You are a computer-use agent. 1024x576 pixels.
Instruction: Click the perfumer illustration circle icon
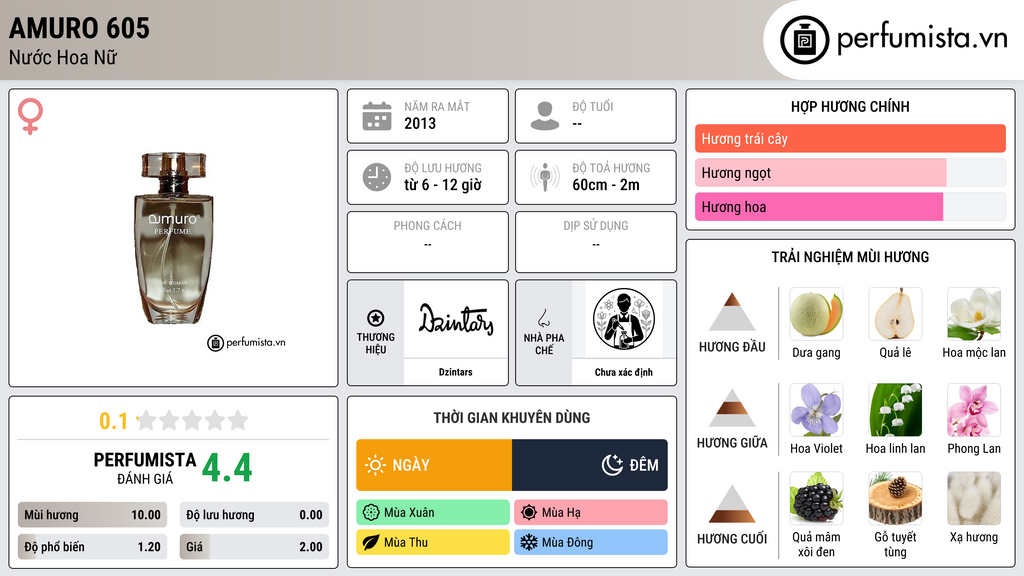pos(624,319)
